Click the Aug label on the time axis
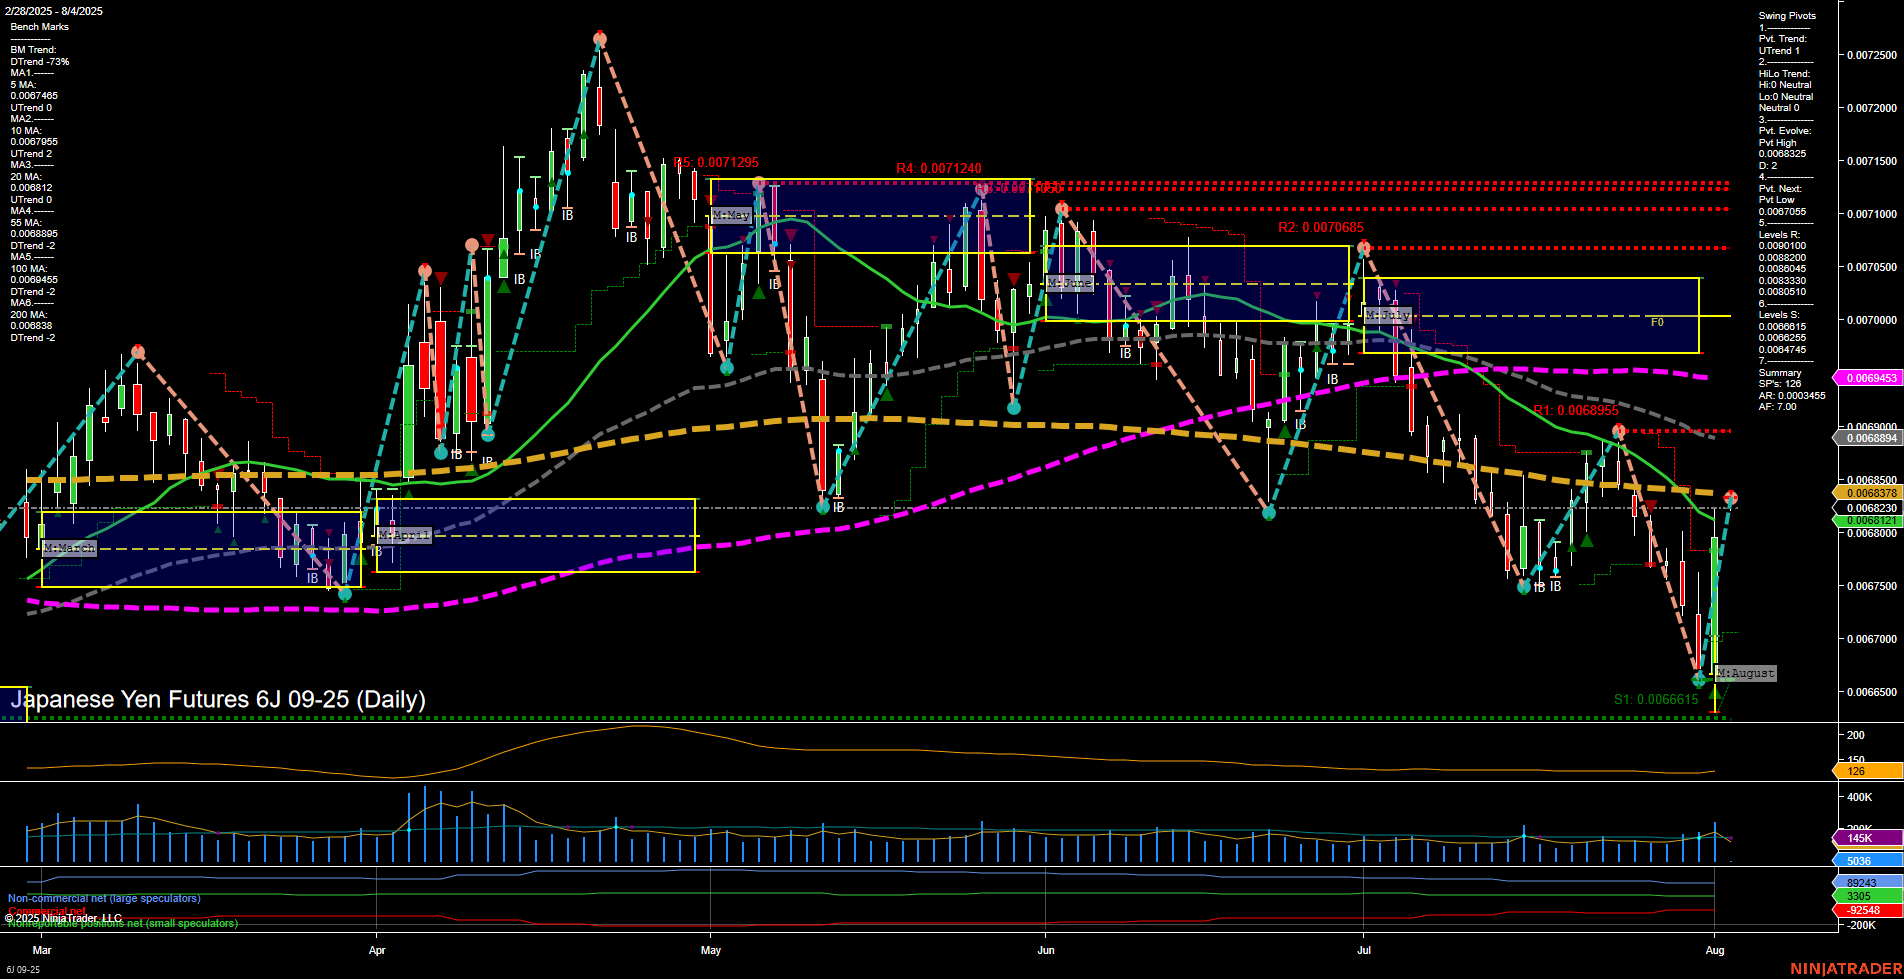Image resolution: width=1904 pixels, height=979 pixels. pyautogui.click(x=1715, y=950)
